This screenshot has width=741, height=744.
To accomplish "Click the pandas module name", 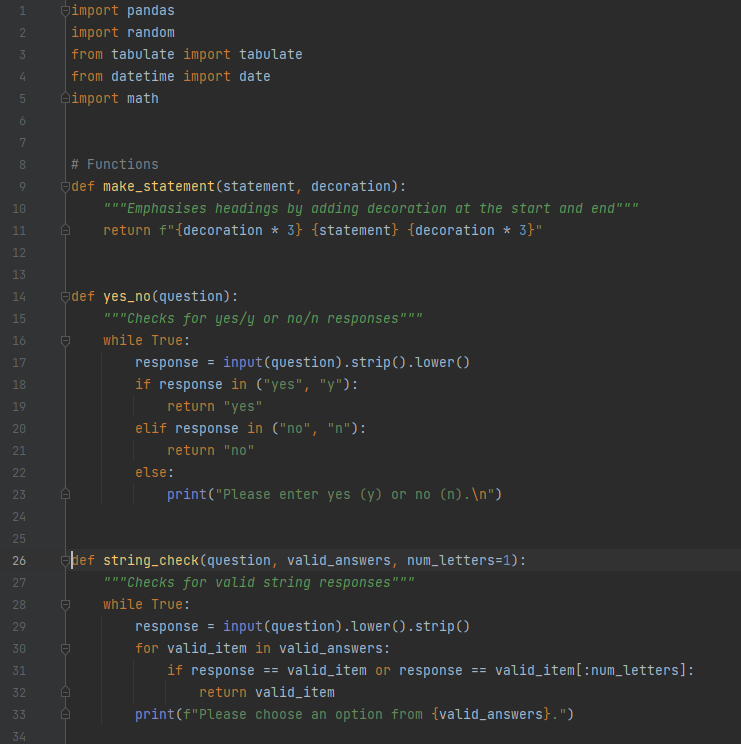I will [150, 11].
